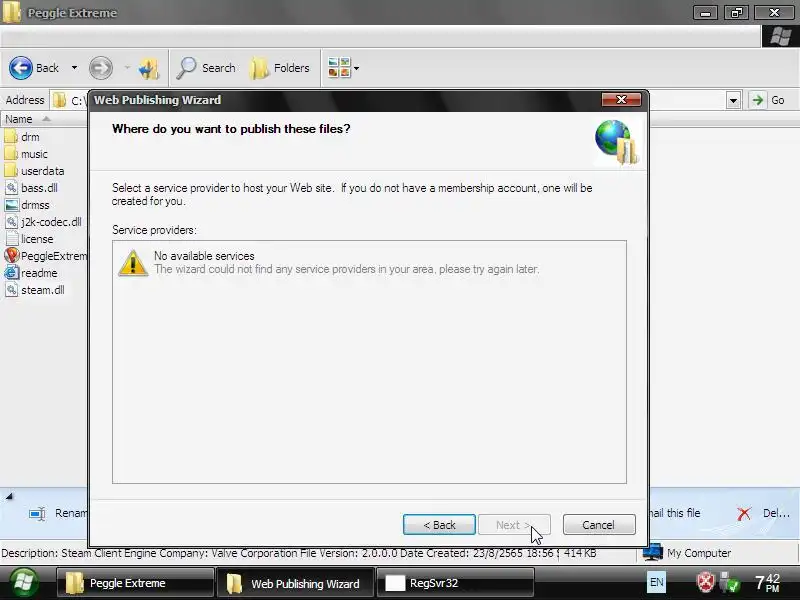The width and height of the screenshot is (800, 600).
Task: Open Search in the Explorer toolbar
Action: tap(206, 68)
